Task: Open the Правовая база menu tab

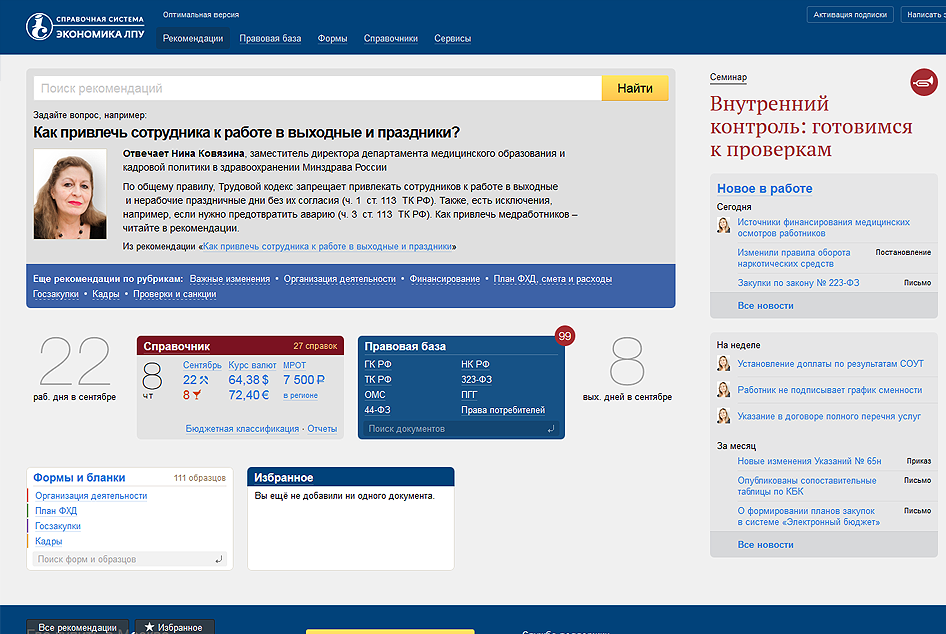Action: coord(277,39)
